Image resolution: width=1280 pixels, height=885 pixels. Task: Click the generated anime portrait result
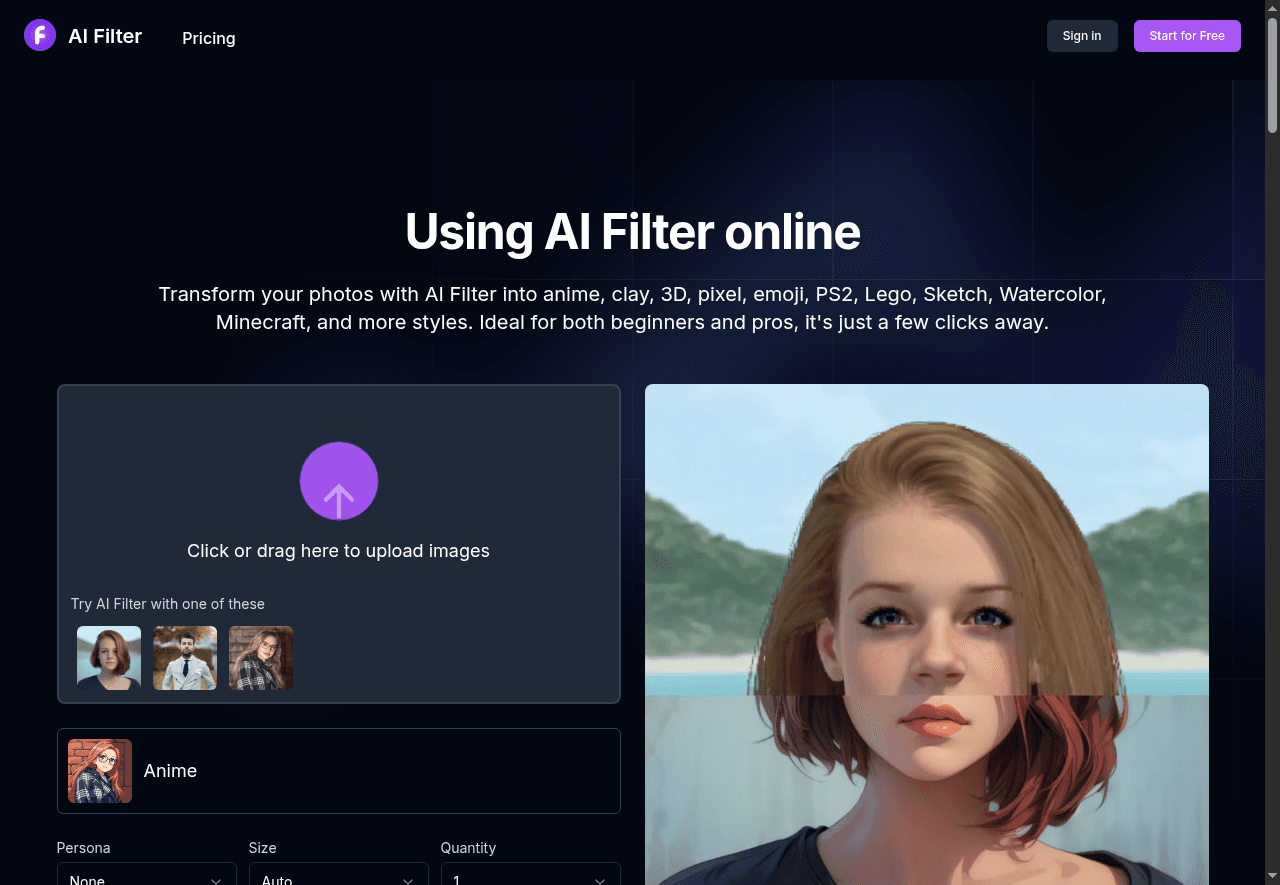pyautogui.click(x=926, y=634)
